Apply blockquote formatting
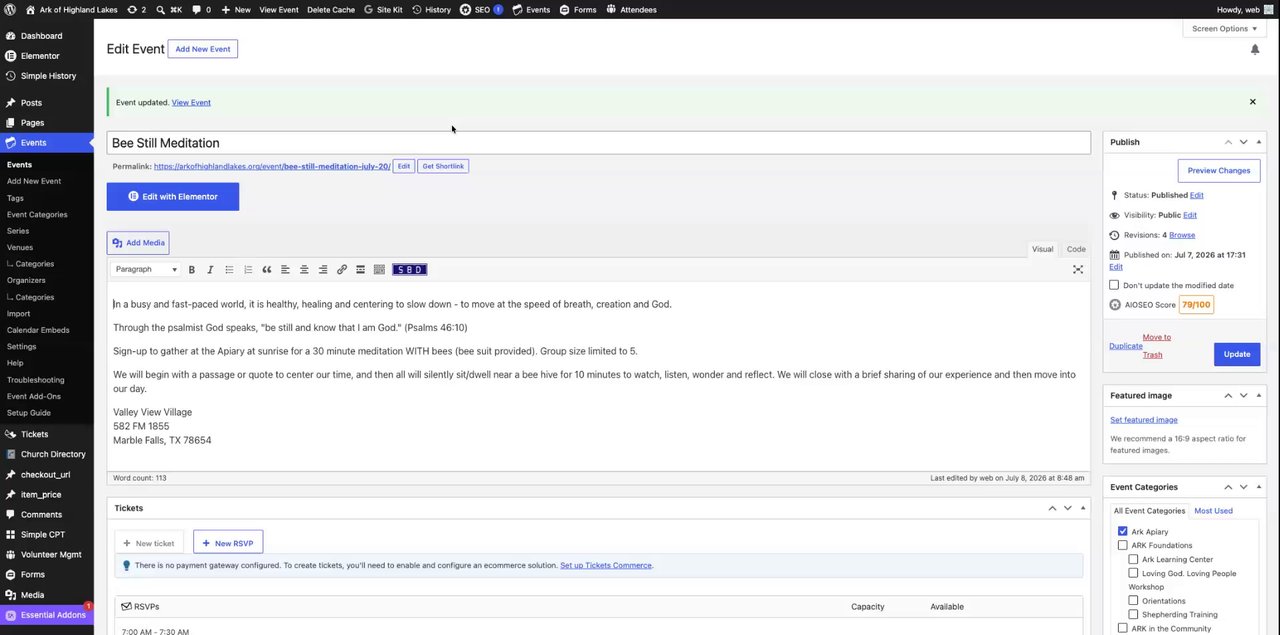1280x635 pixels. 267,270
